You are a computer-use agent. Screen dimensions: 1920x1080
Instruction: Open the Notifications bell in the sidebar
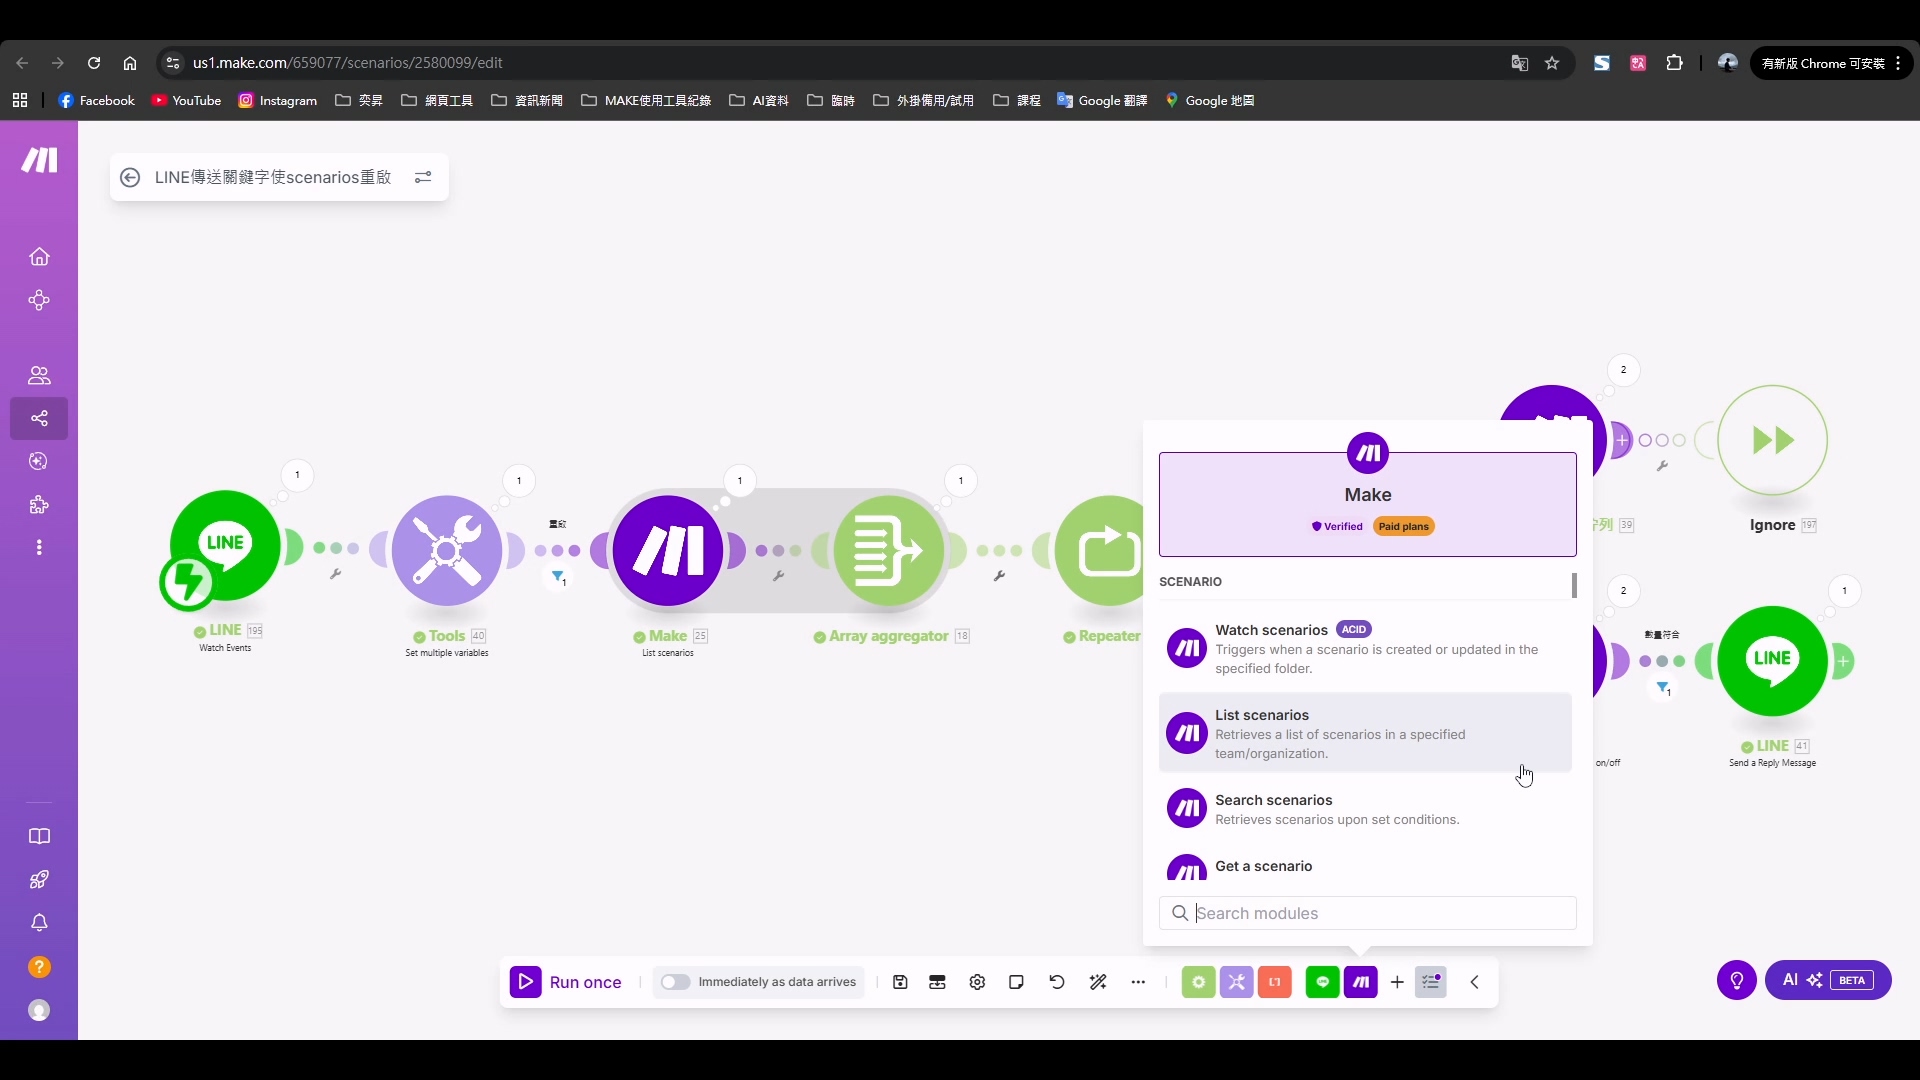click(x=39, y=923)
